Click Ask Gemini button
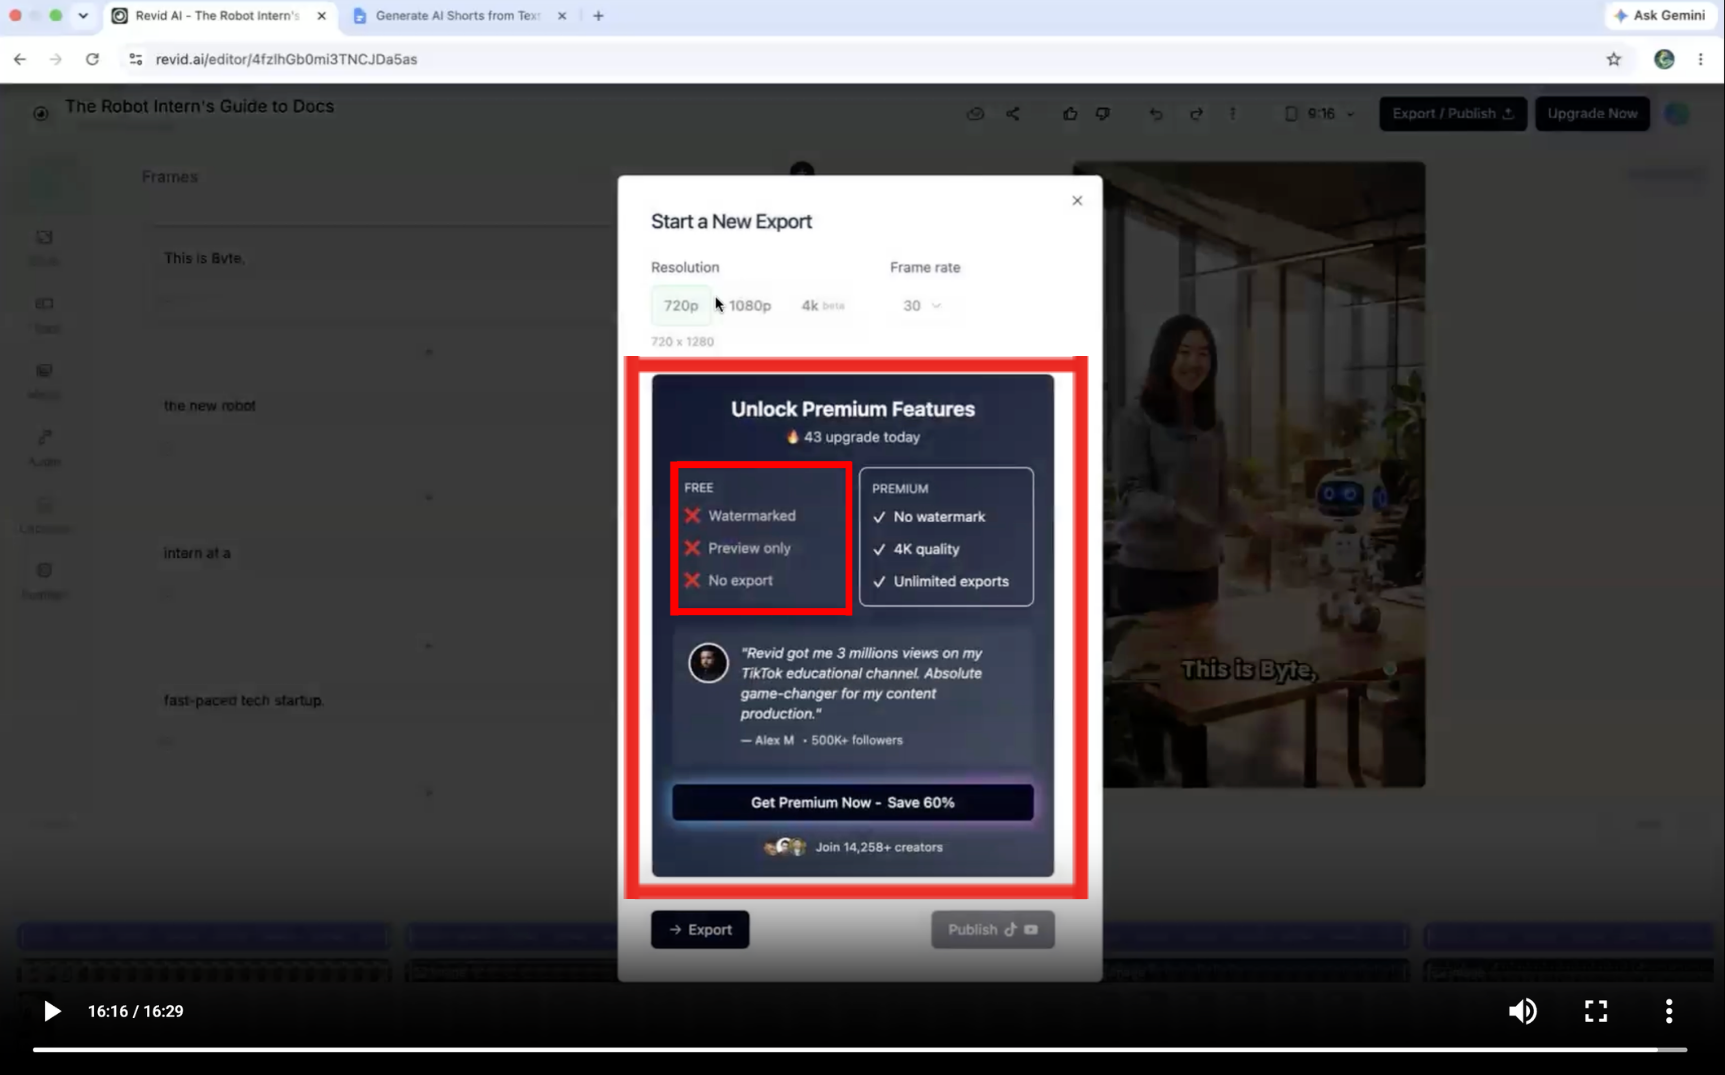 (1660, 16)
